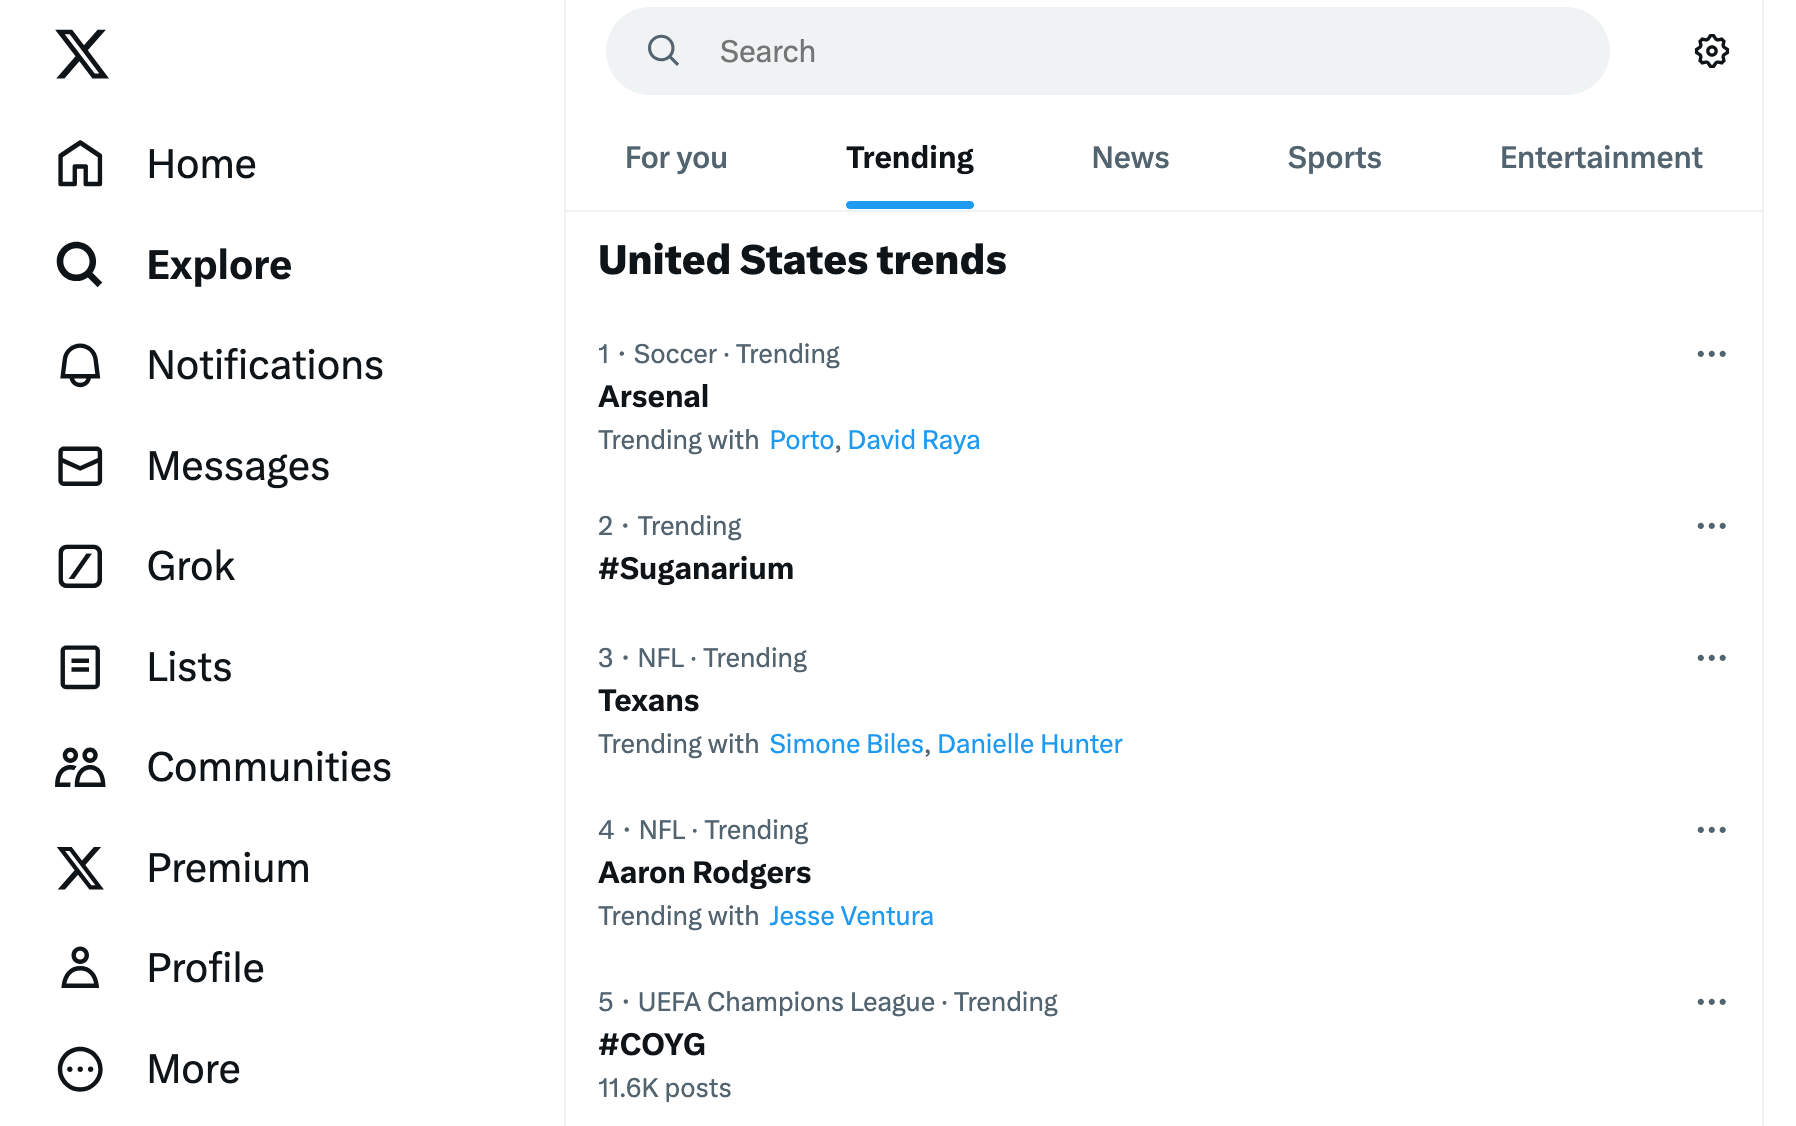Open trend settings via gear icon
Screen dimensions: 1796x1126
pos(1711,51)
